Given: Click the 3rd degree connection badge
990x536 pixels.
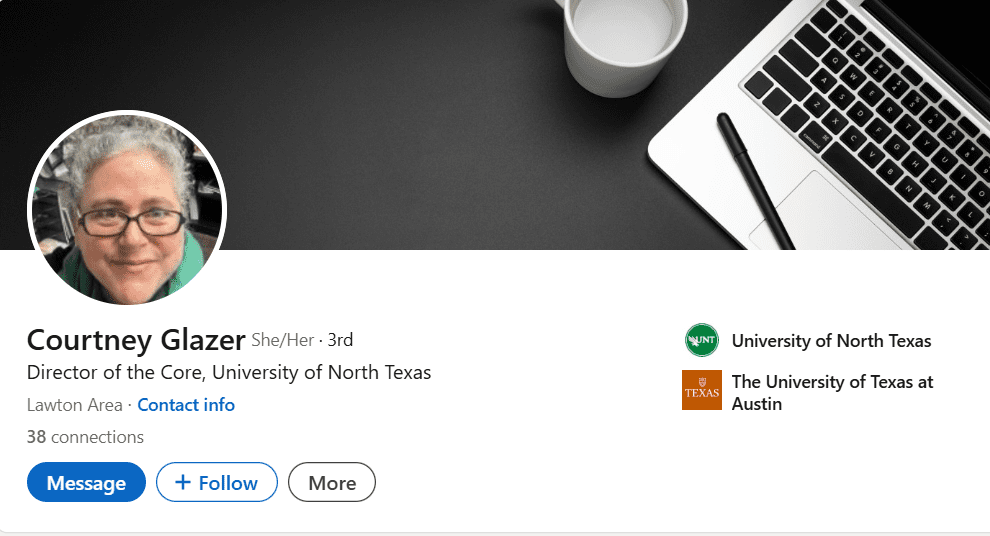Looking at the screenshot, I should [x=340, y=340].
